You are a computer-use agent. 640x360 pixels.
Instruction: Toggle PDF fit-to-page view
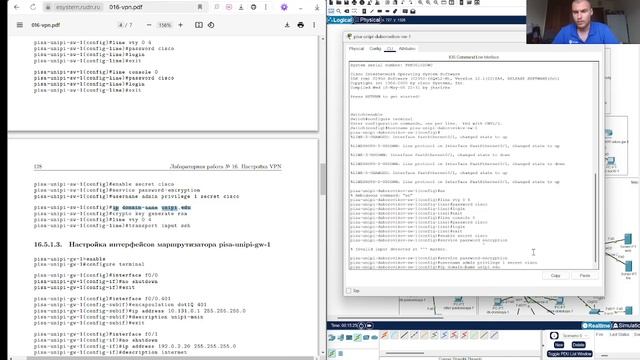pyautogui.click(x=198, y=25)
